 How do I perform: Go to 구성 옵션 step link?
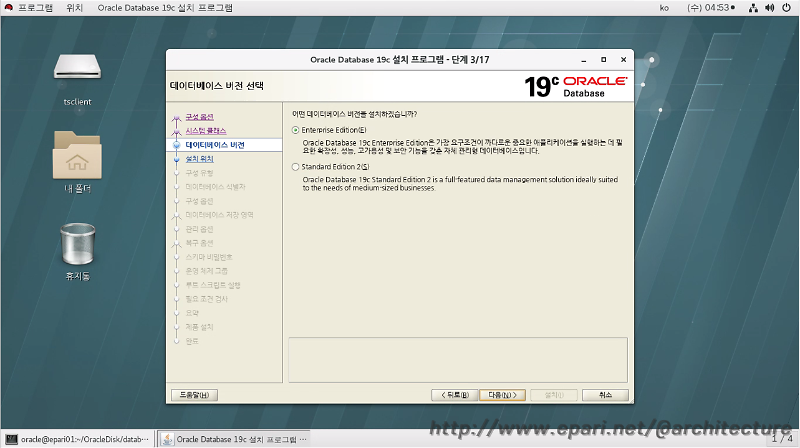[x=199, y=117]
